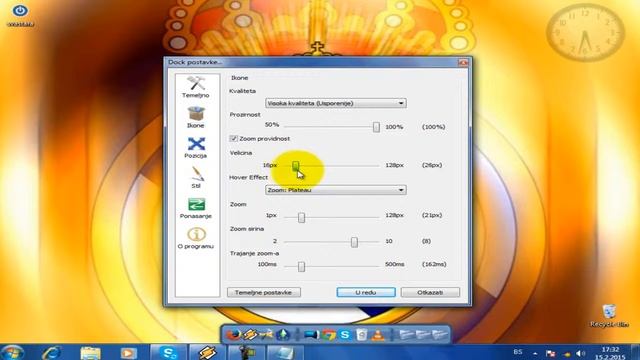Switch to the Ponasanje section
The image size is (640, 360).
click(x=196, y=208)
